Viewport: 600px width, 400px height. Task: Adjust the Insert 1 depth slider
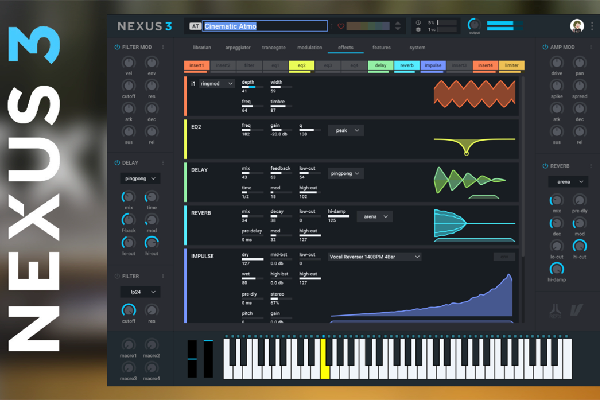(x=252, y=87)
